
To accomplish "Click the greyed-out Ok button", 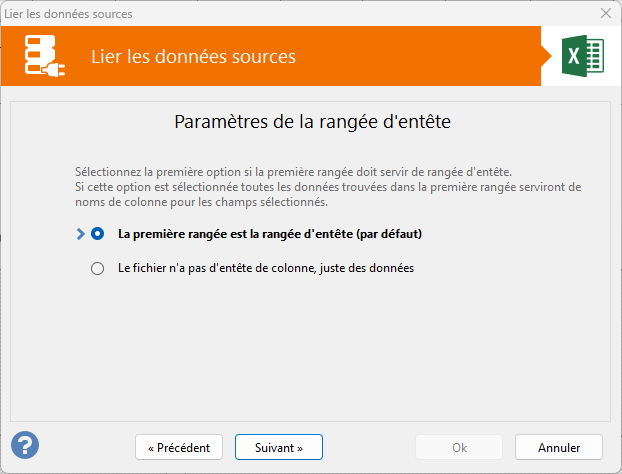I will tap(459, 447).
